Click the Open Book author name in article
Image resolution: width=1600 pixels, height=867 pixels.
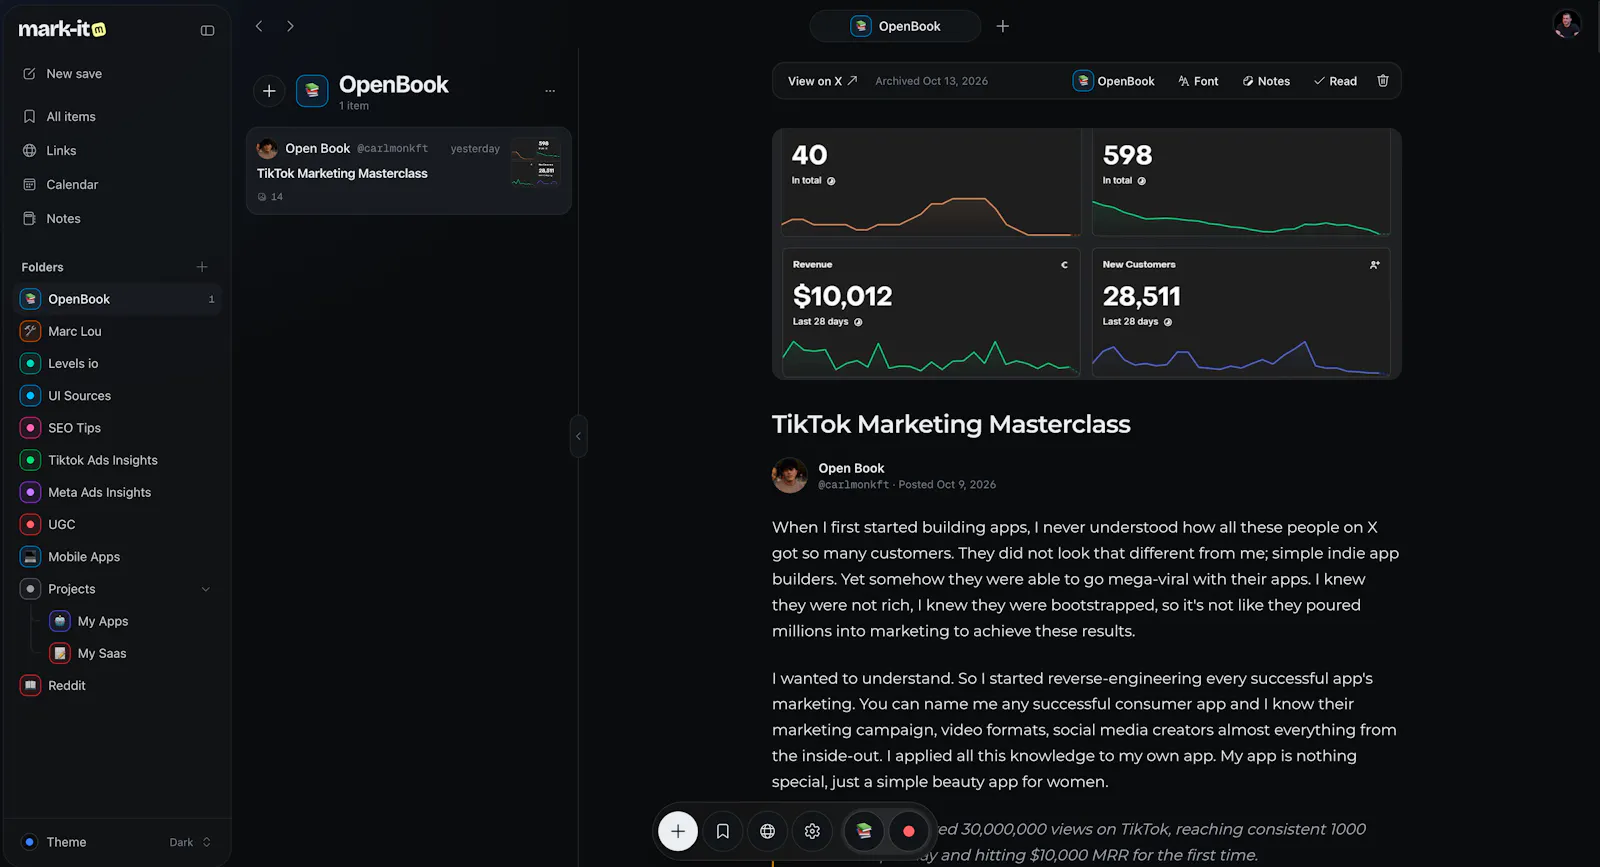(851, 468)
